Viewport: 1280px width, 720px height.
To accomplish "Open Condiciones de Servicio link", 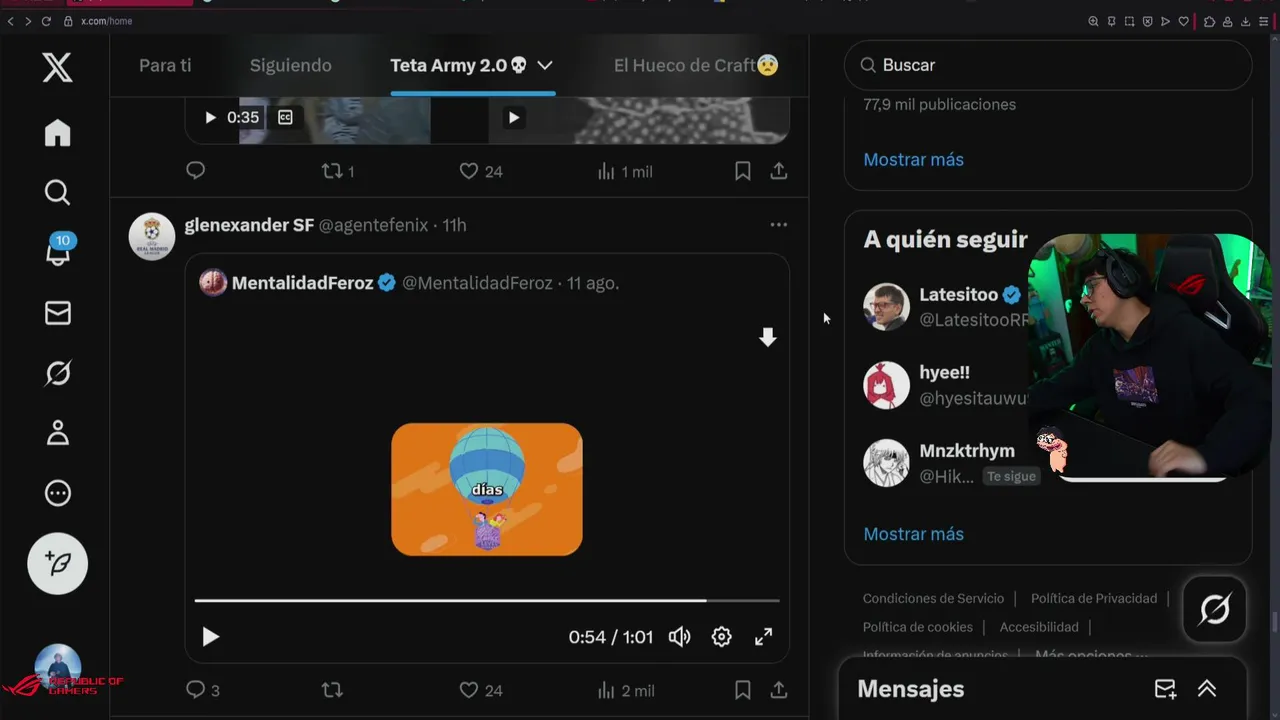I will tap(933, 598).
